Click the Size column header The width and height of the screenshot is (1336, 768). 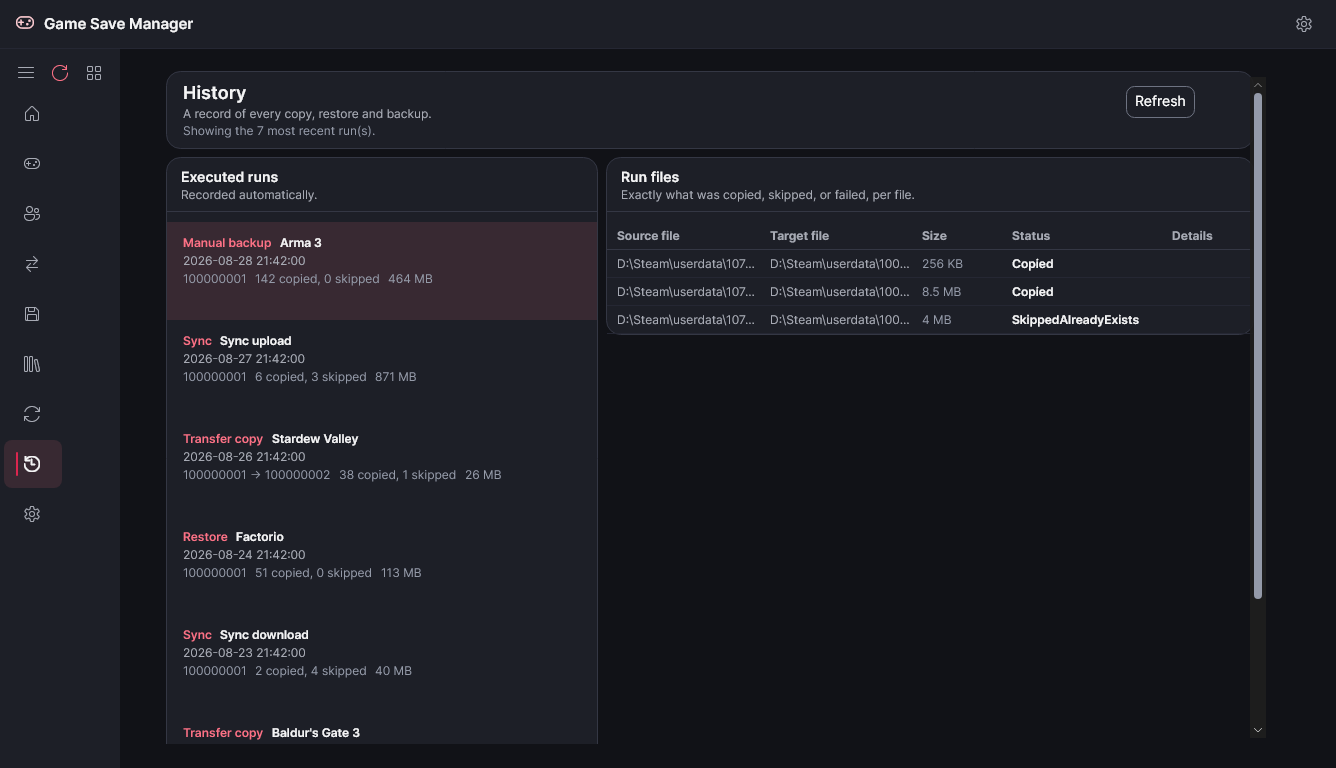pyautogui.click(x=934, y=236)
